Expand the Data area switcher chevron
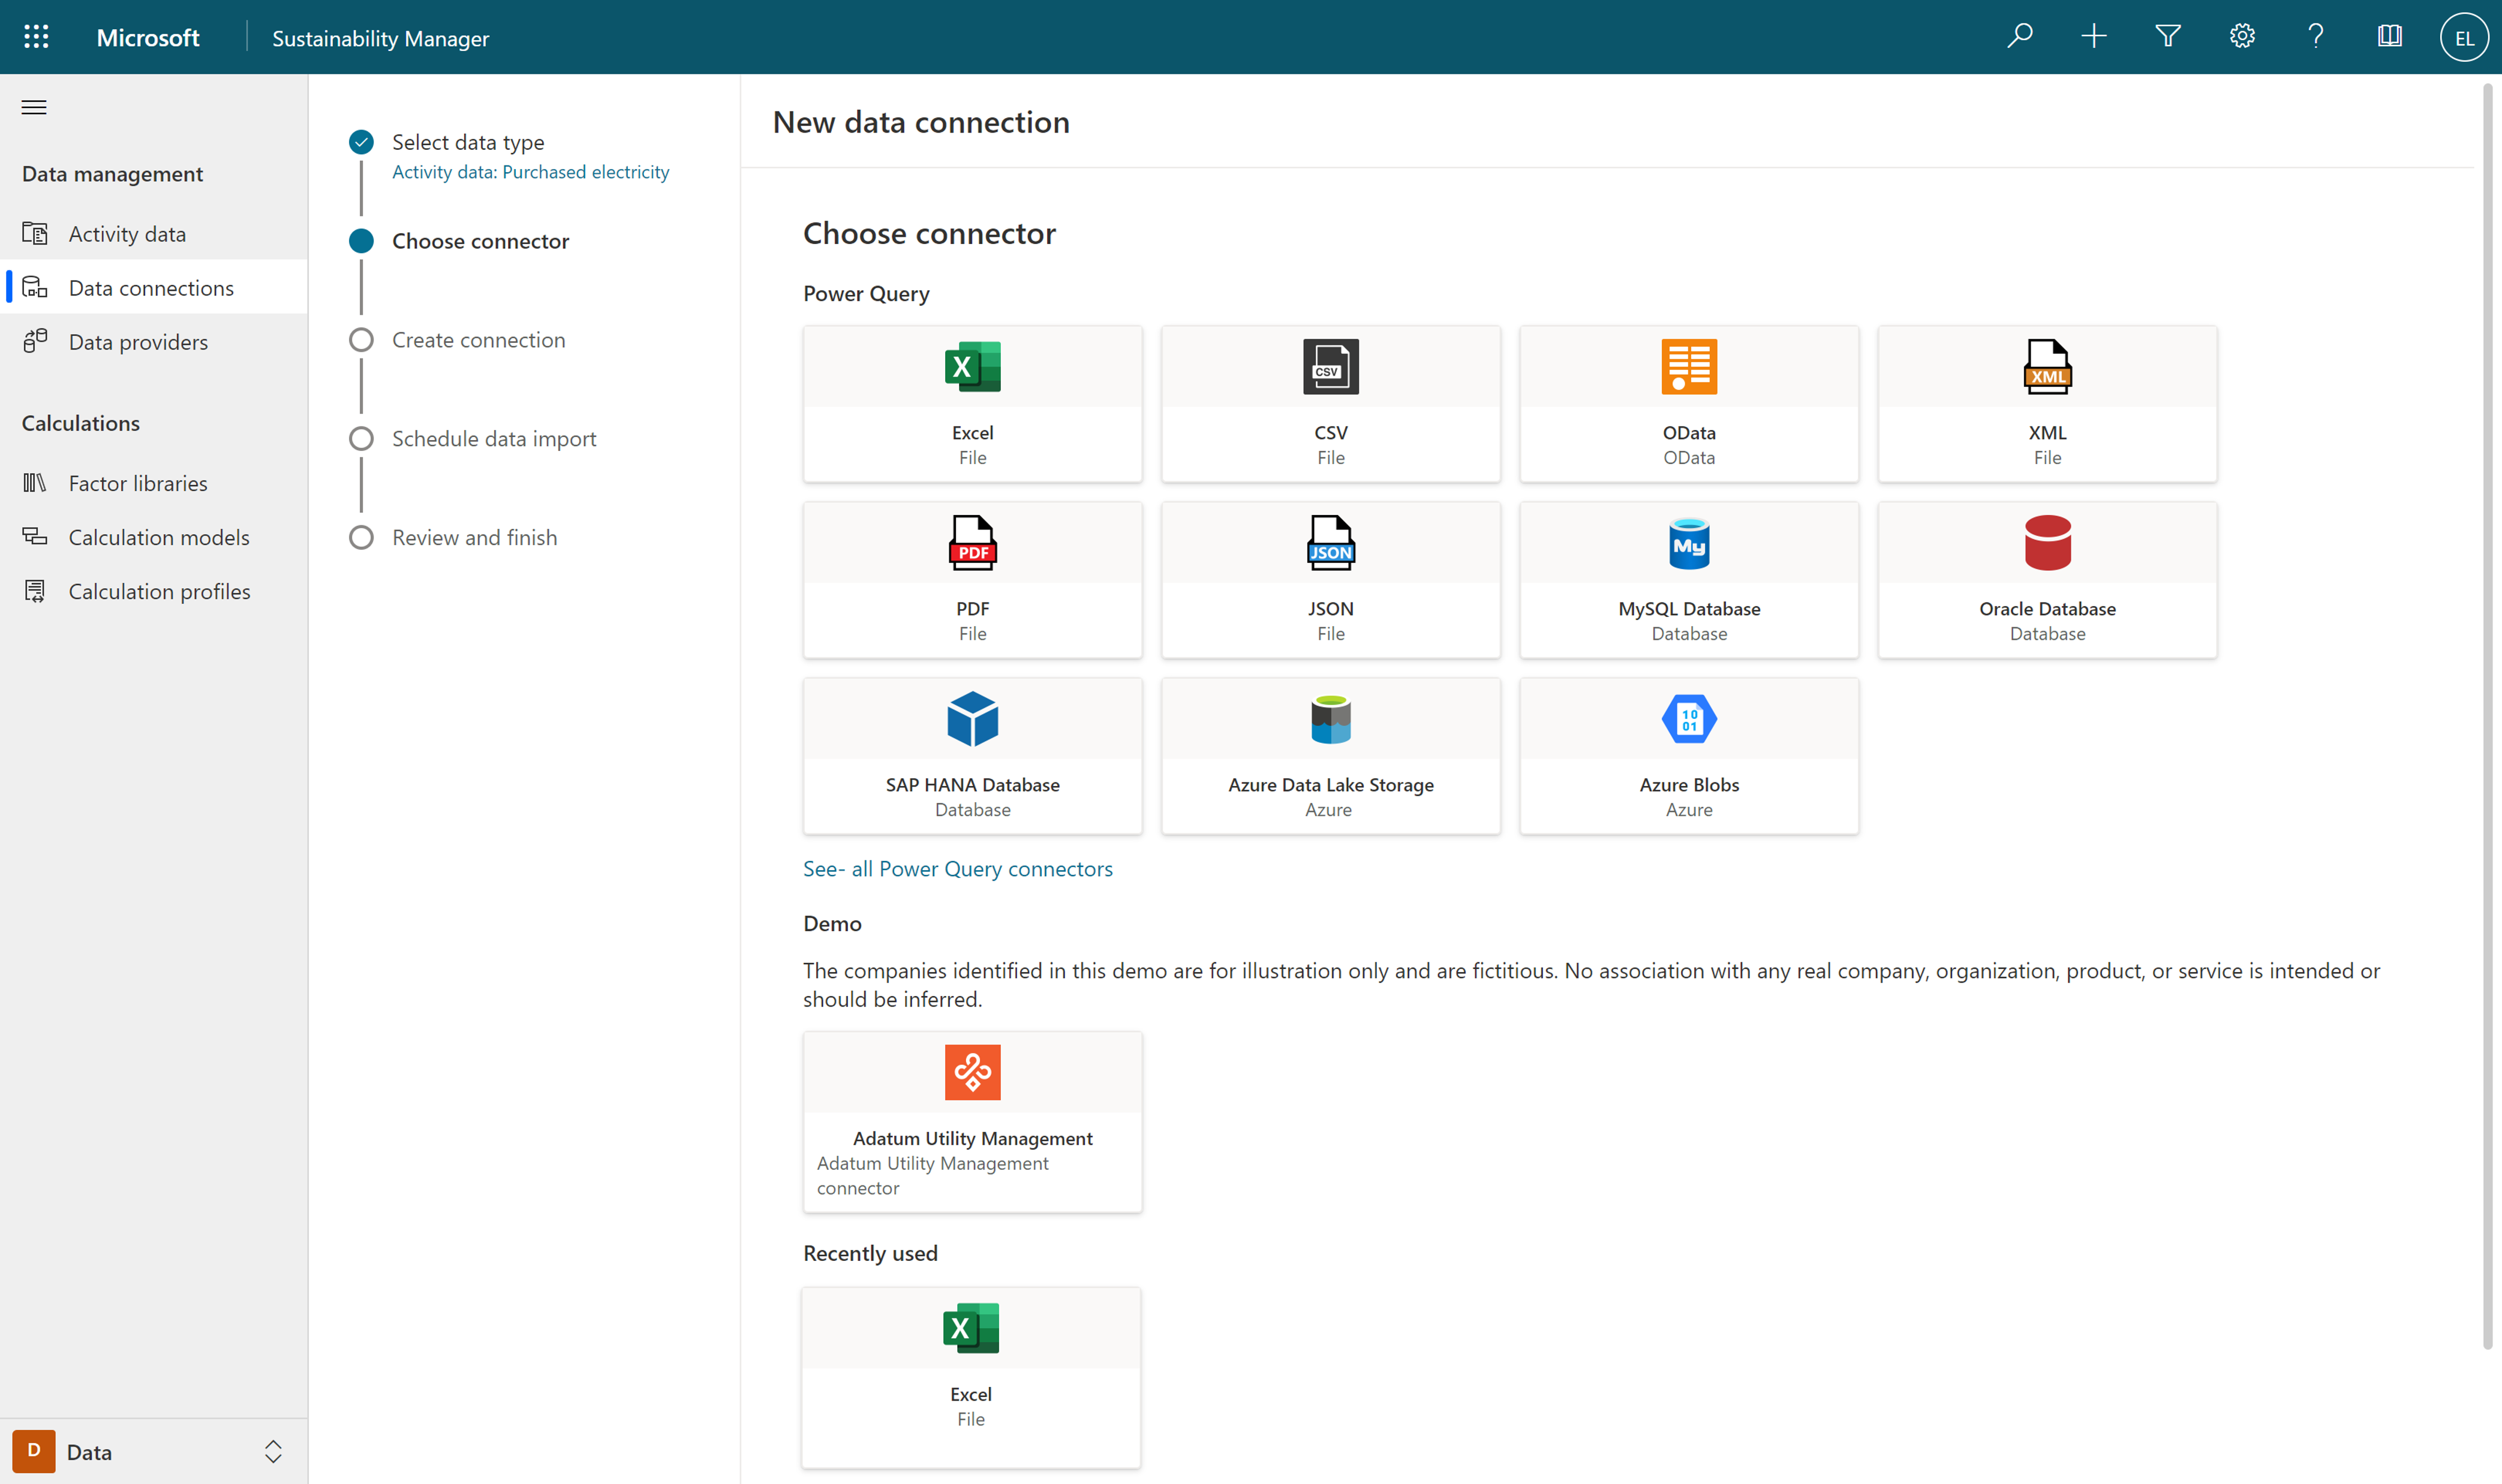The image size is (2502, 1484). [x=273, y=1451]
